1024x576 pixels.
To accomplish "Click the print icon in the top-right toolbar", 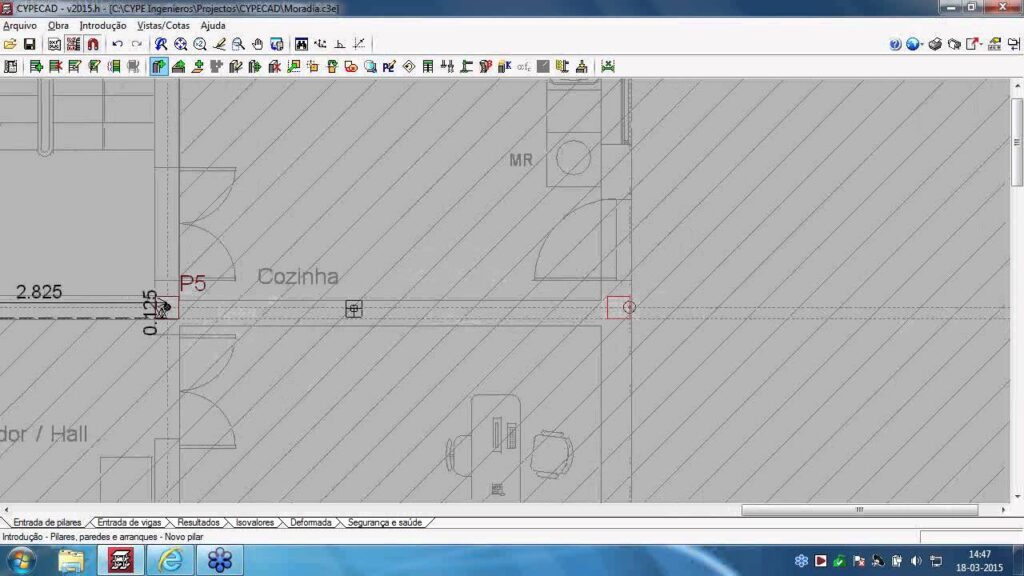I will click(x=935, y=44).
